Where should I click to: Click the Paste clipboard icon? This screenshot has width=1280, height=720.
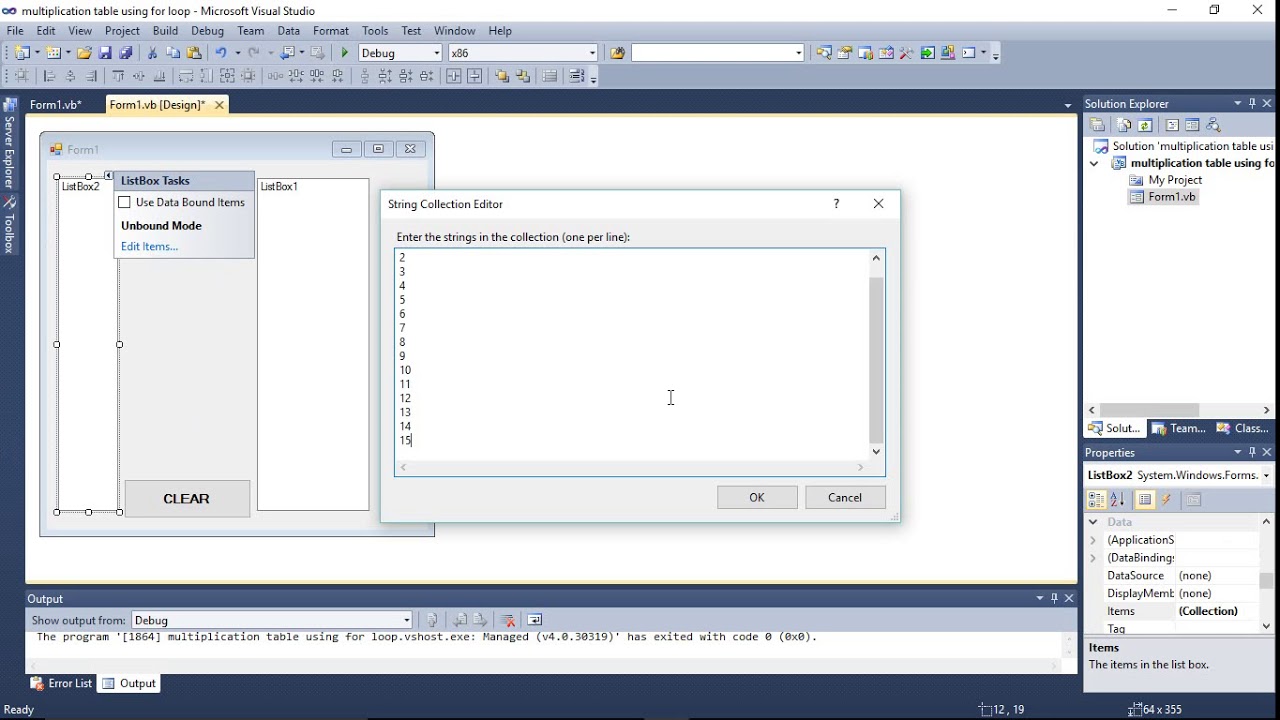point(194,53)
